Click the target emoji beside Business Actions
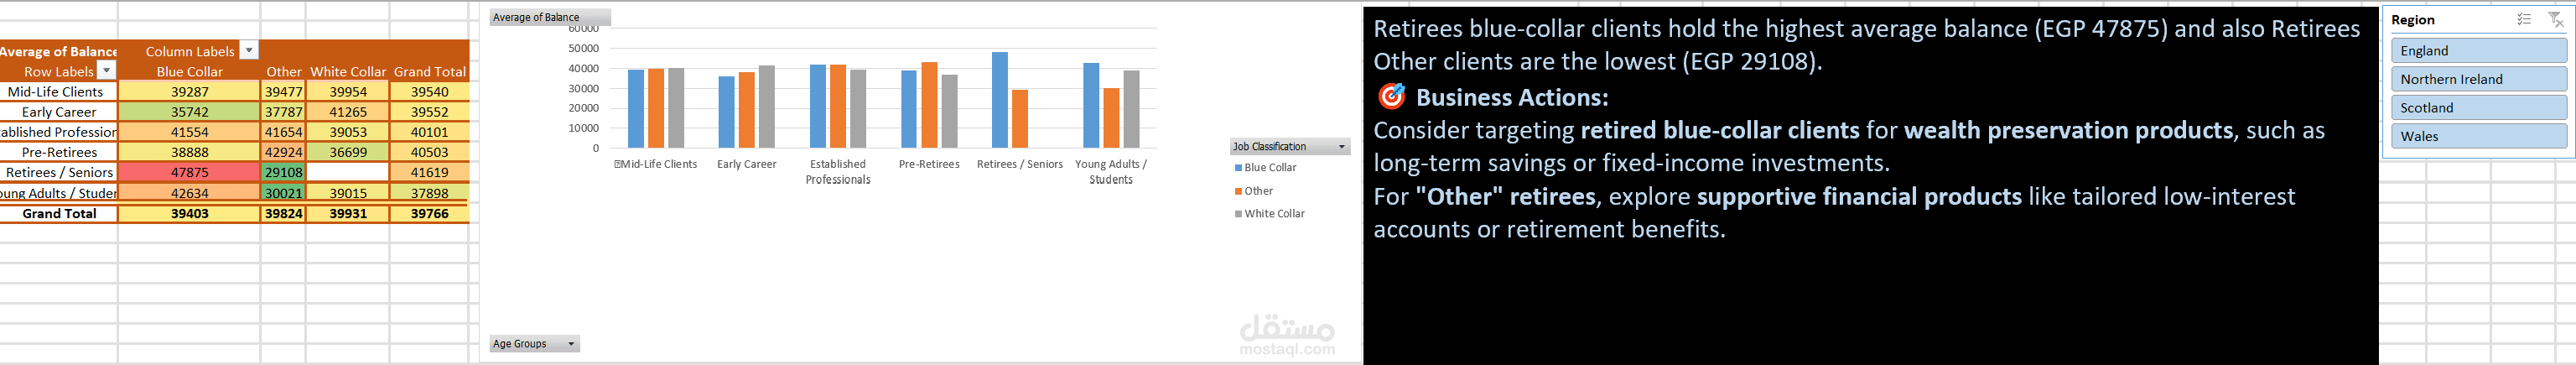 coord(1391,97)
